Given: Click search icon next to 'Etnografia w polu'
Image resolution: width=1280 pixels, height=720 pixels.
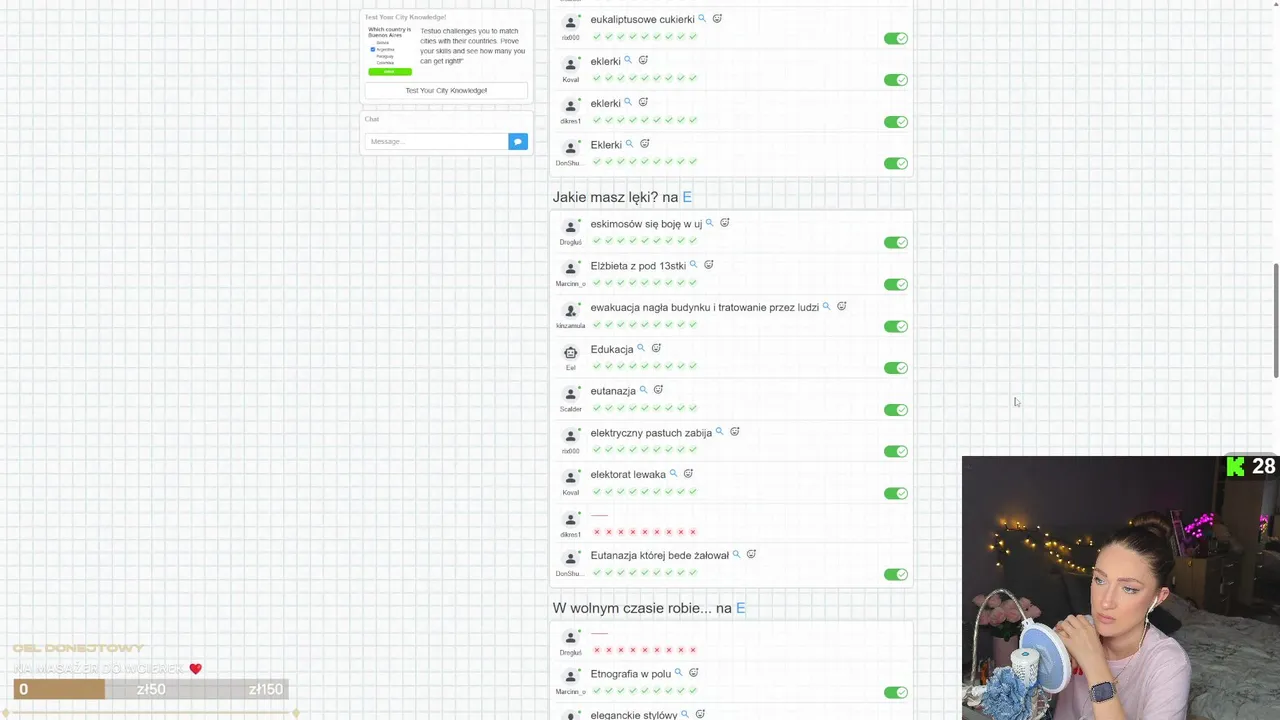Looking at the screenshot, I should (x=678, y=673).
